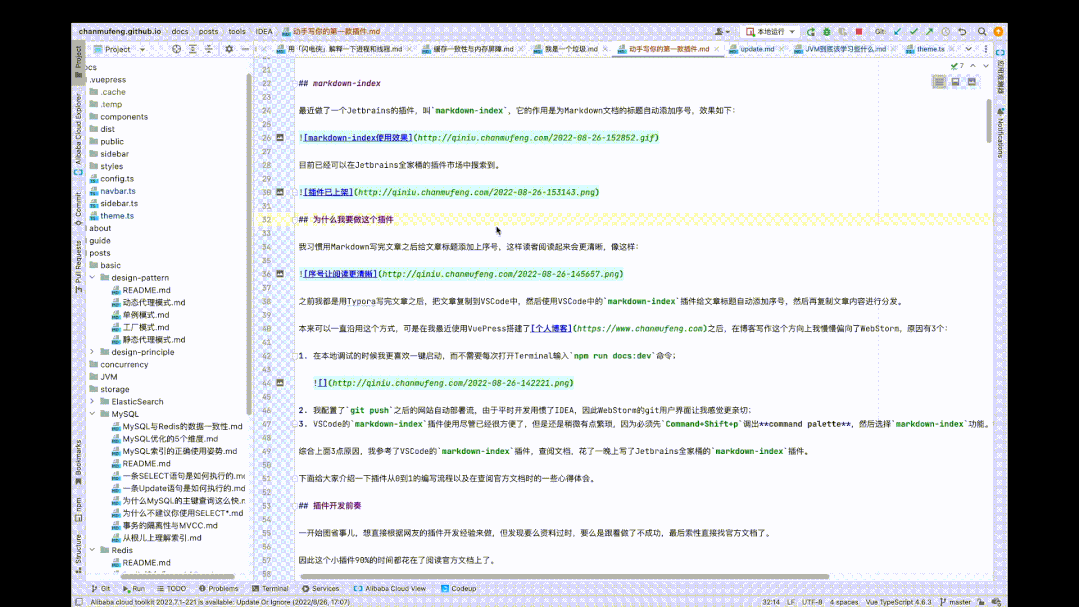Switch markdown preview to editor-only mode
The height and width of the screenshot is (607, 1079).
coord(938,81)
